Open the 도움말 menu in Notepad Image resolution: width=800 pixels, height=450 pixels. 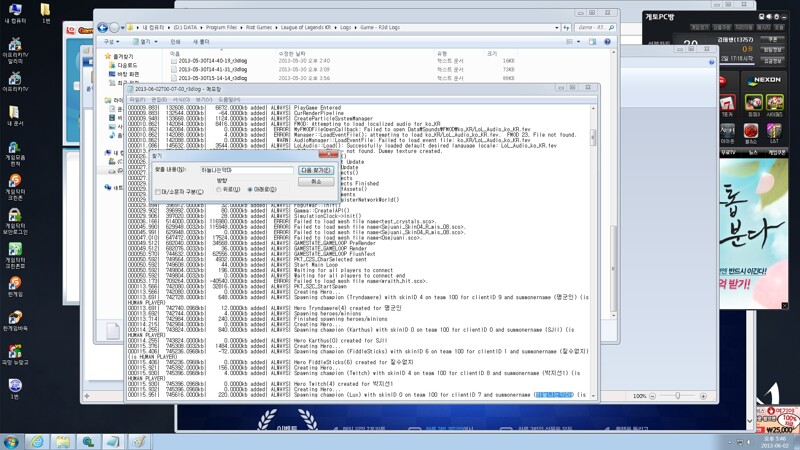click(x=229, y=99)
